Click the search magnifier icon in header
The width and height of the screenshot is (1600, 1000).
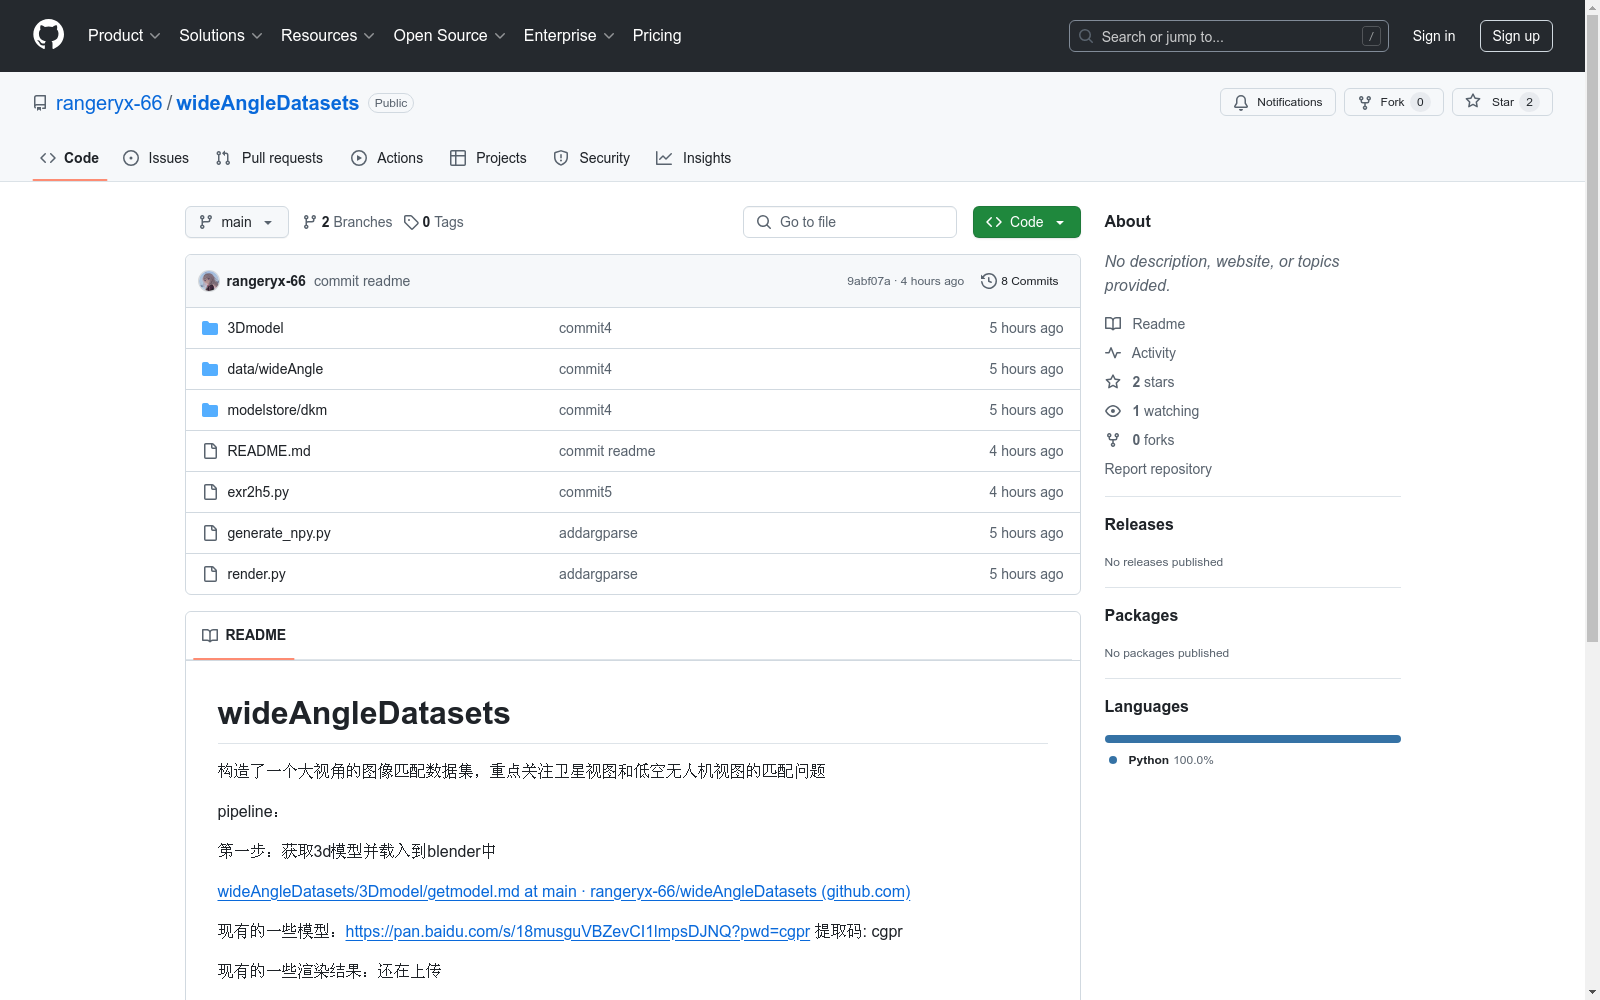[x=1086, y=36]
